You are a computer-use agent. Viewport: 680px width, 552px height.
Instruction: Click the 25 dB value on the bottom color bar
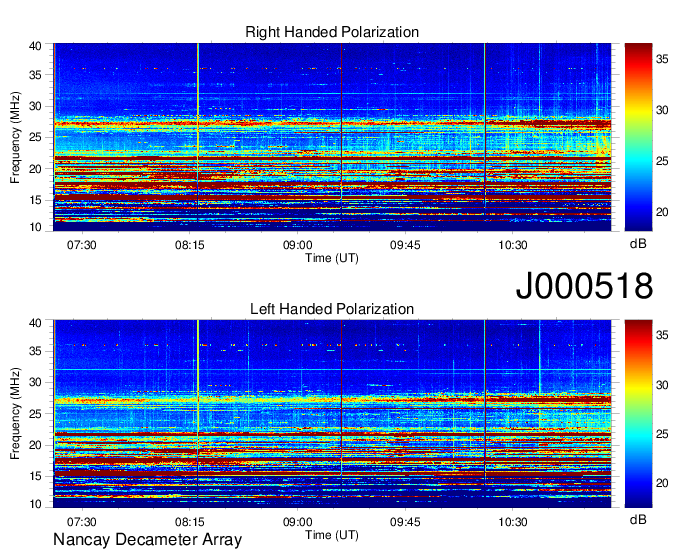[x=662, y=434]
